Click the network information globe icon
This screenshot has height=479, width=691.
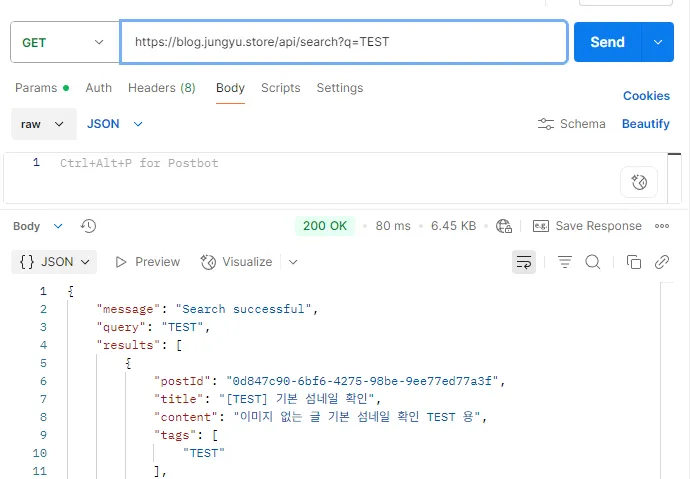pyautogui.click(x=504, y=226)
